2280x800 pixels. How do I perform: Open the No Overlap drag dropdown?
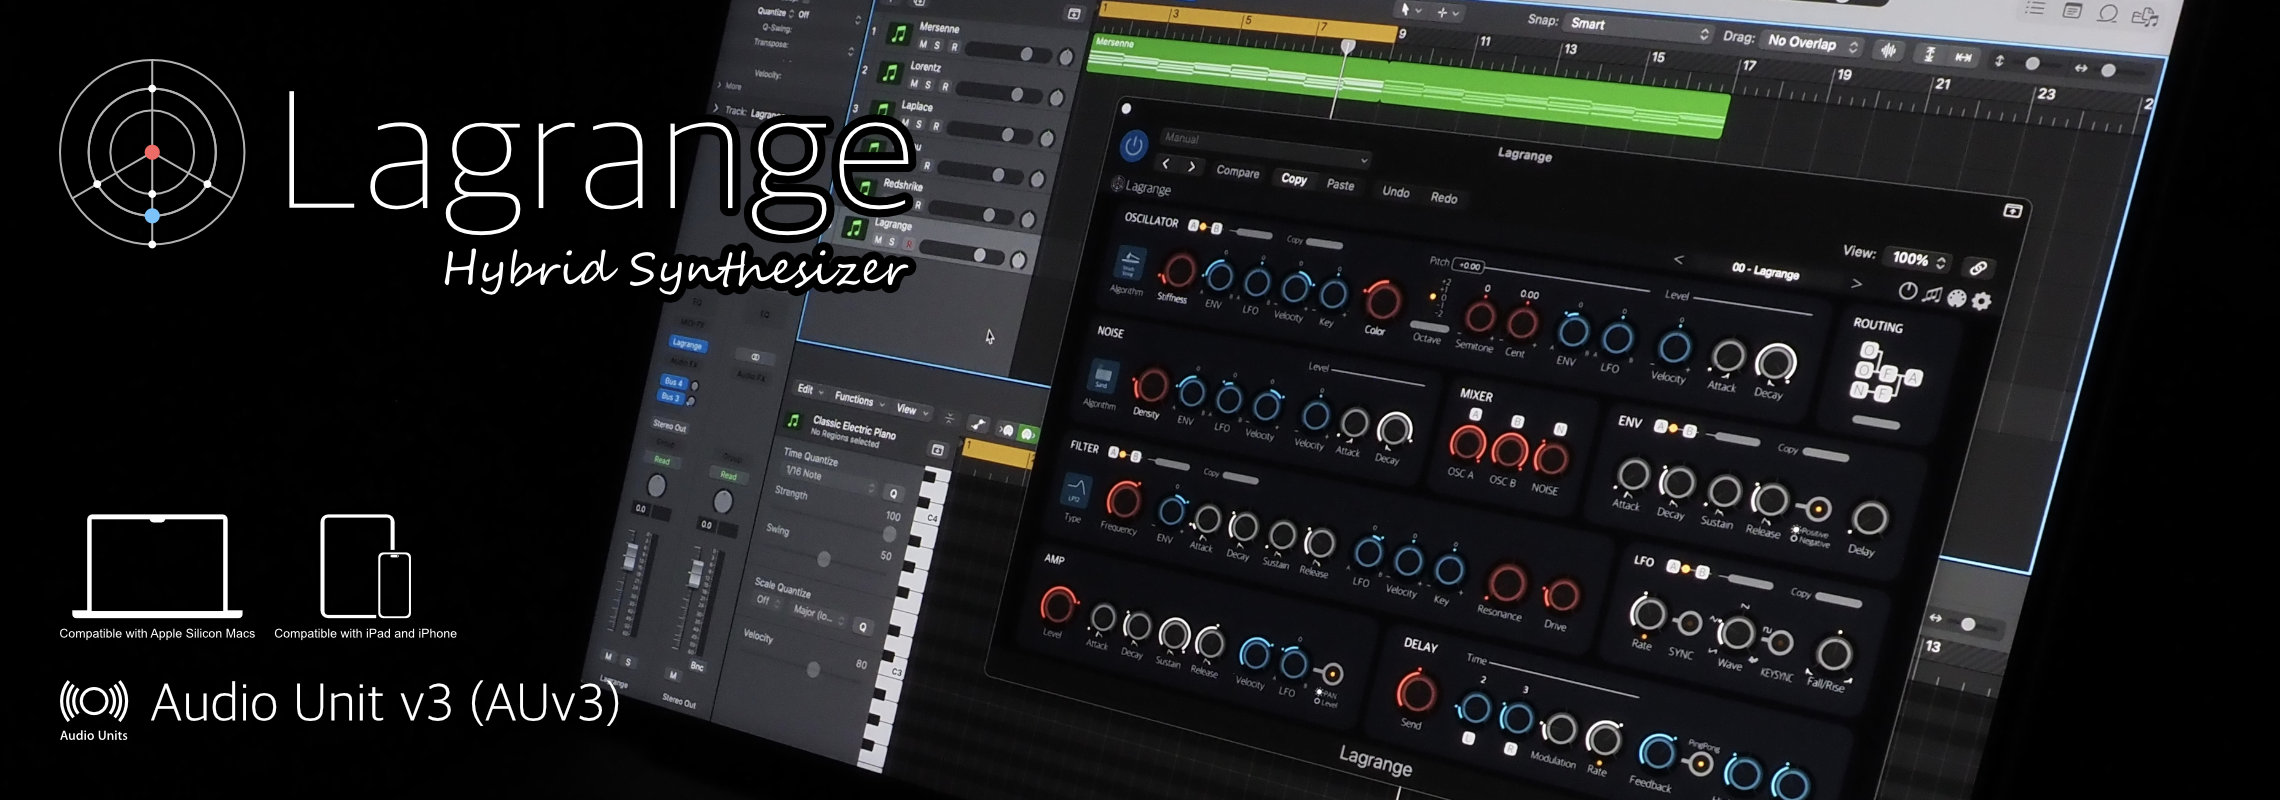1812,43
